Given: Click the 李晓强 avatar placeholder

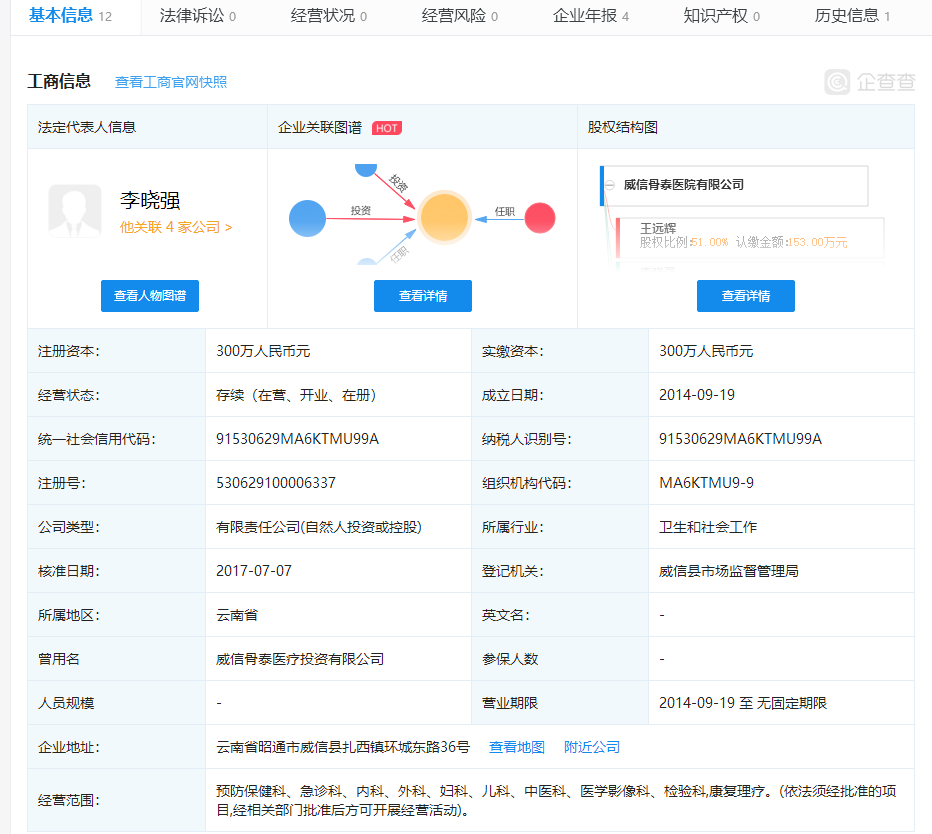Looking at the screenshot, I should tap(75, 211).
